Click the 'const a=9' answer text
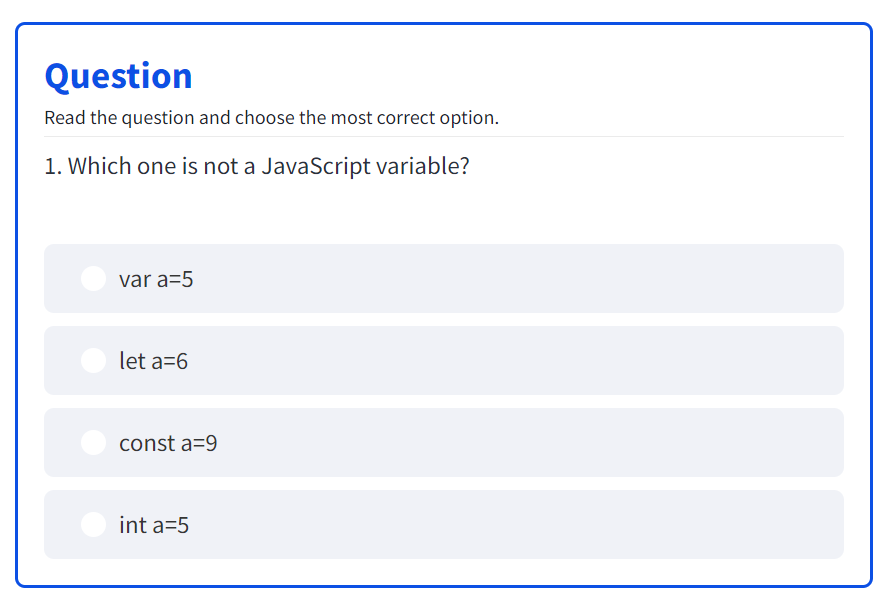Screen dimensions: 893x604 [x=168, y=444]
